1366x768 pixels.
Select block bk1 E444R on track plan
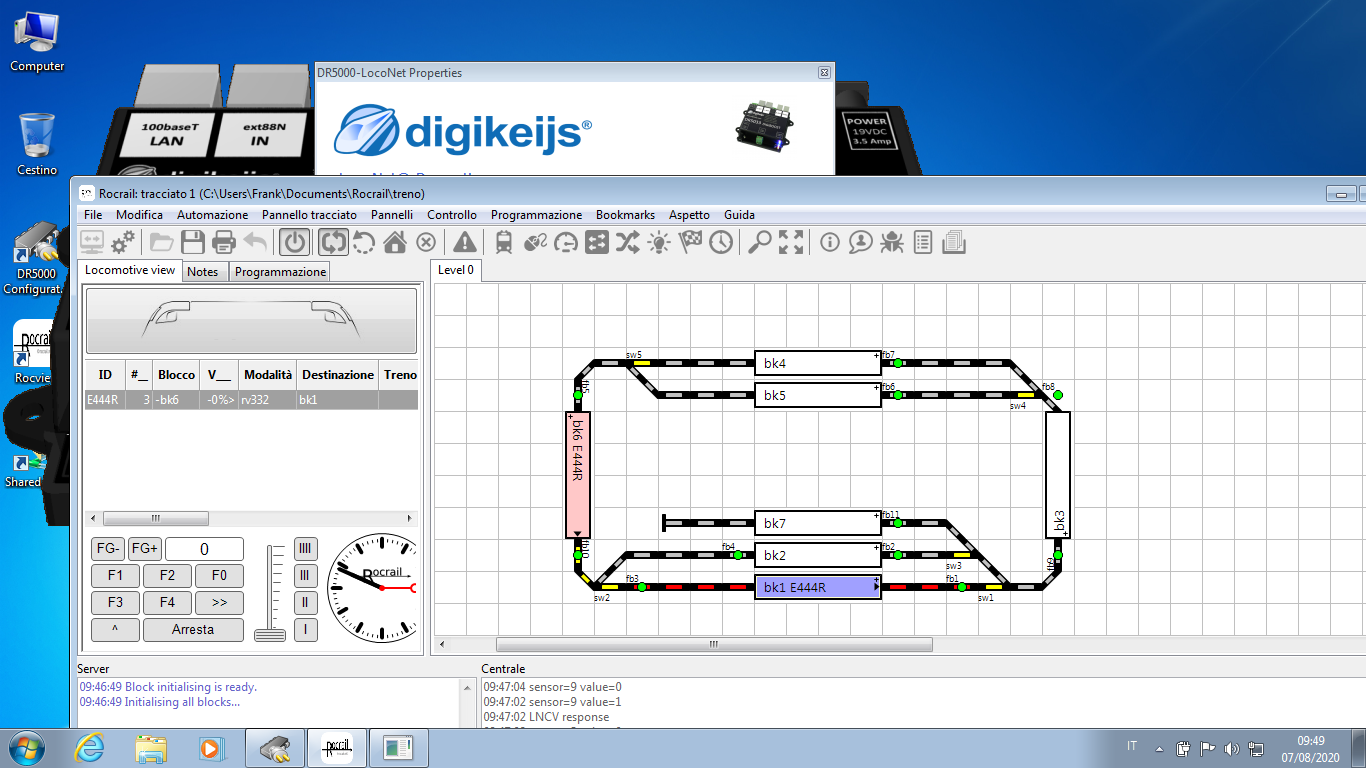817,587
